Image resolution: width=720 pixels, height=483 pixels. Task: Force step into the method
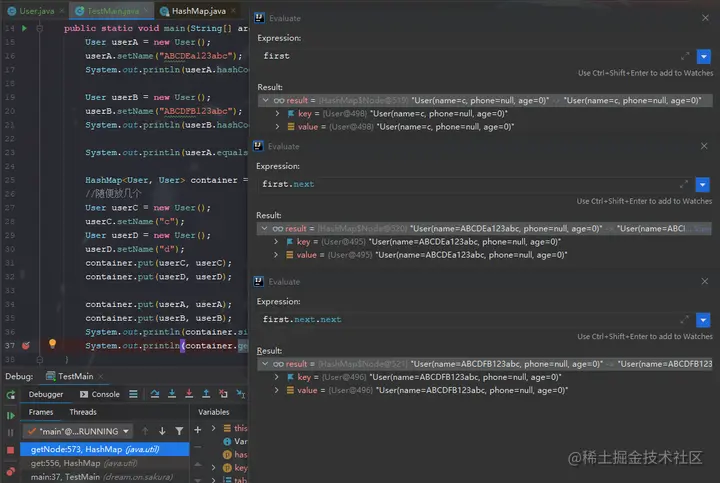point(189,394)
